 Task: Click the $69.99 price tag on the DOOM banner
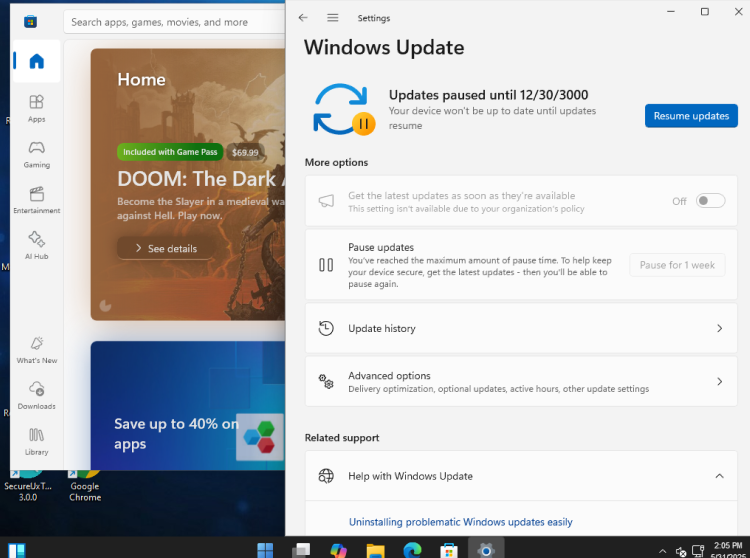point(245,153)
